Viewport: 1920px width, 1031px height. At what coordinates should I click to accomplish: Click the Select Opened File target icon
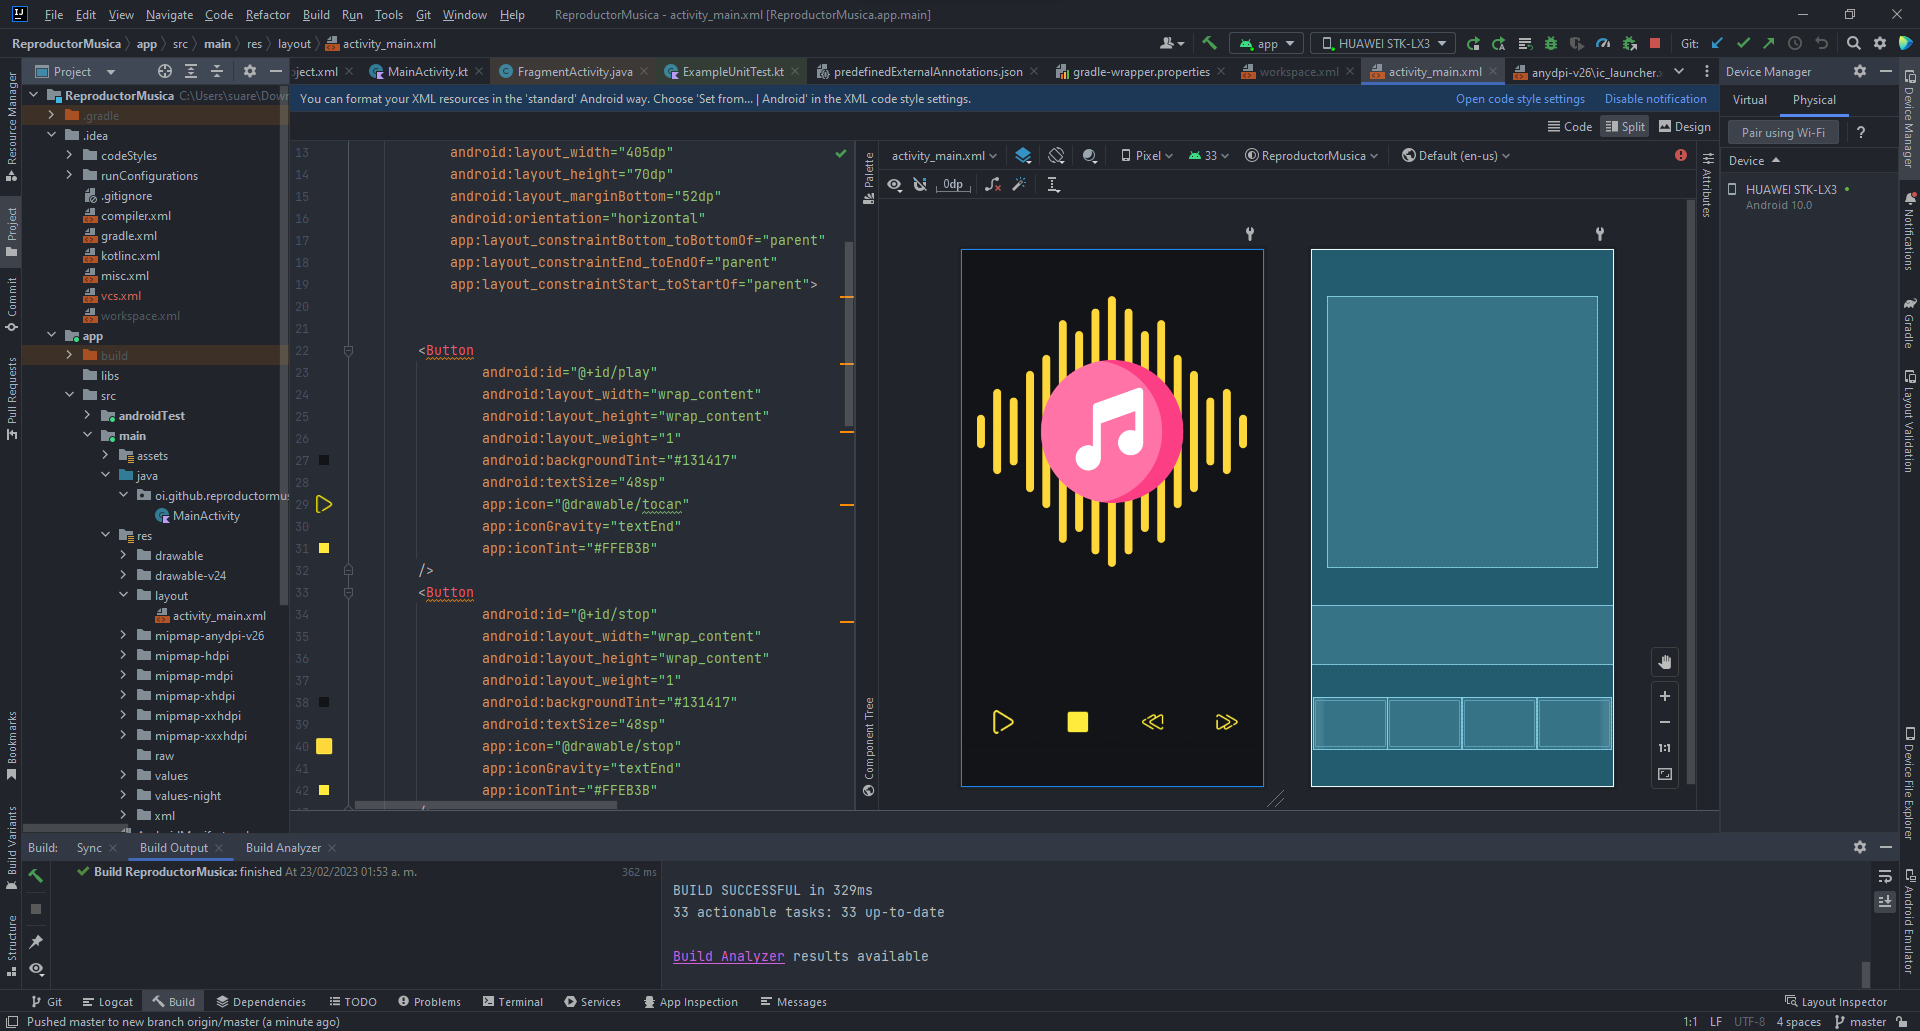pyautogui.click(x=164, y=71)
